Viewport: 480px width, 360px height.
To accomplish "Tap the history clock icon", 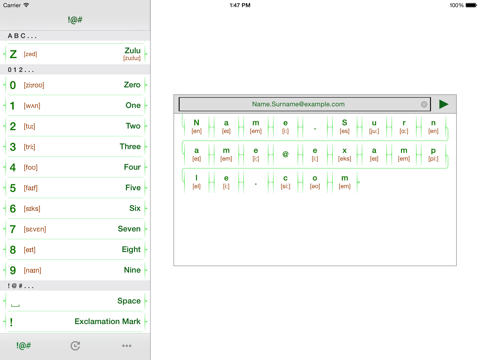I will pyautogui.click(x=75, y=346).
